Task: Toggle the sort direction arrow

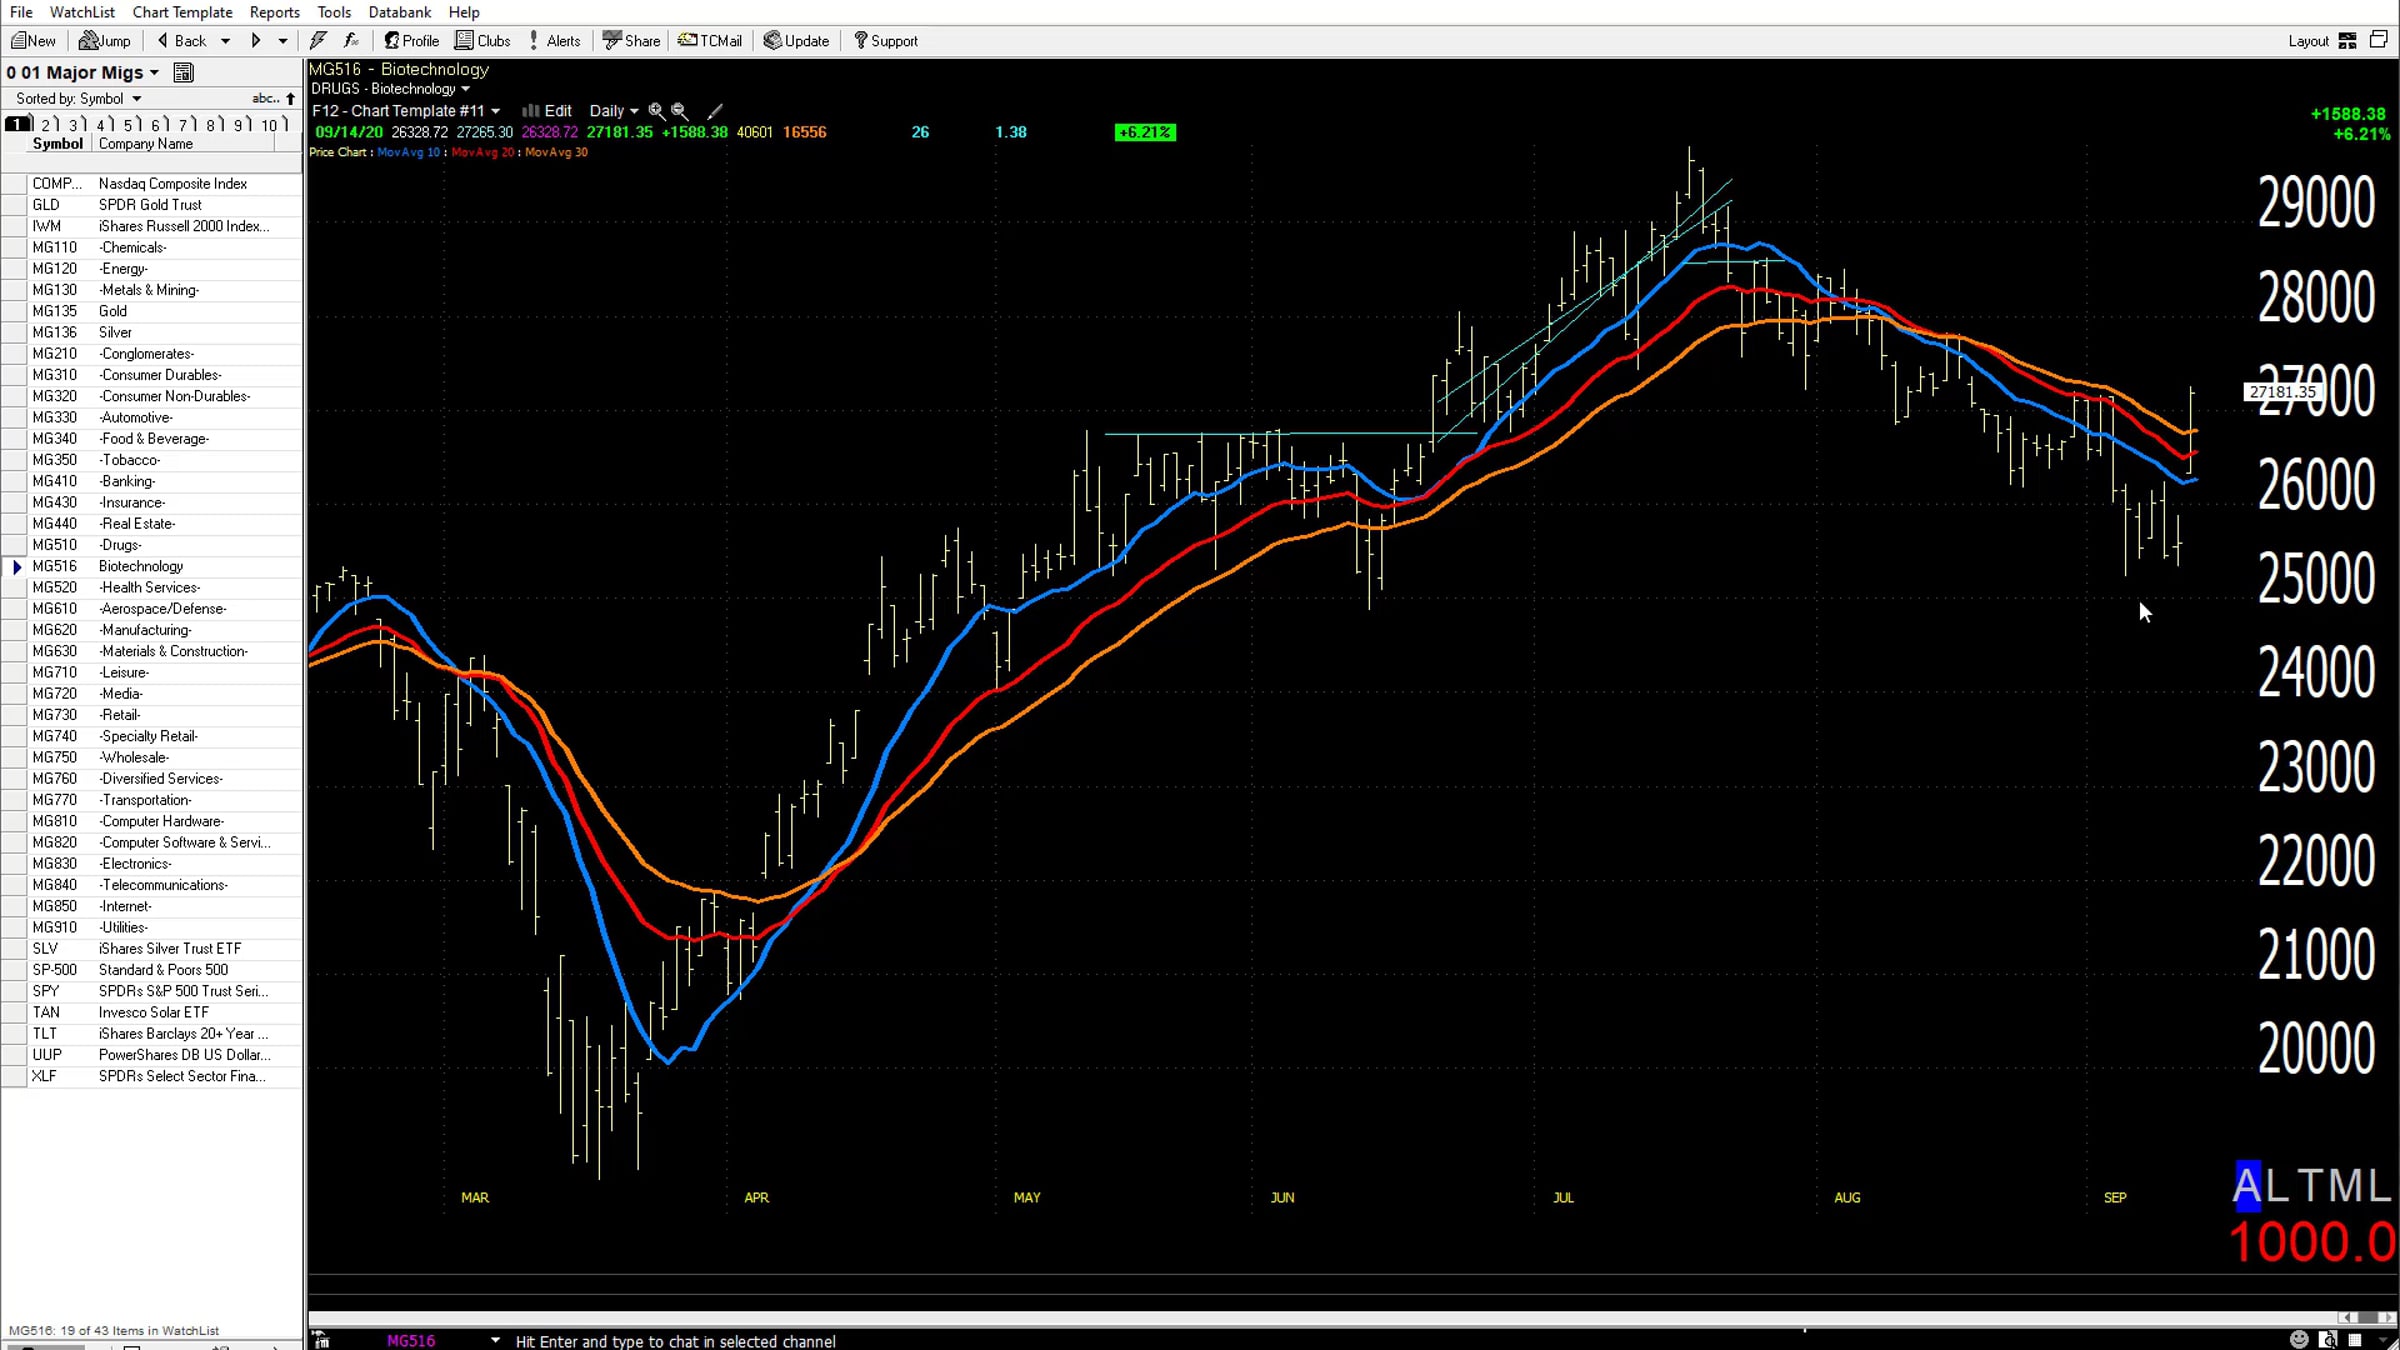Action: [291, 98]
